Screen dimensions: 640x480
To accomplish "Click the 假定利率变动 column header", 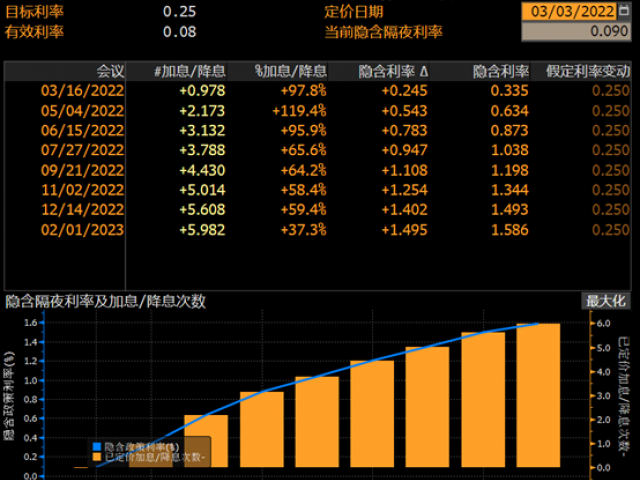I will pyautogui.click(x=588, y=71).
